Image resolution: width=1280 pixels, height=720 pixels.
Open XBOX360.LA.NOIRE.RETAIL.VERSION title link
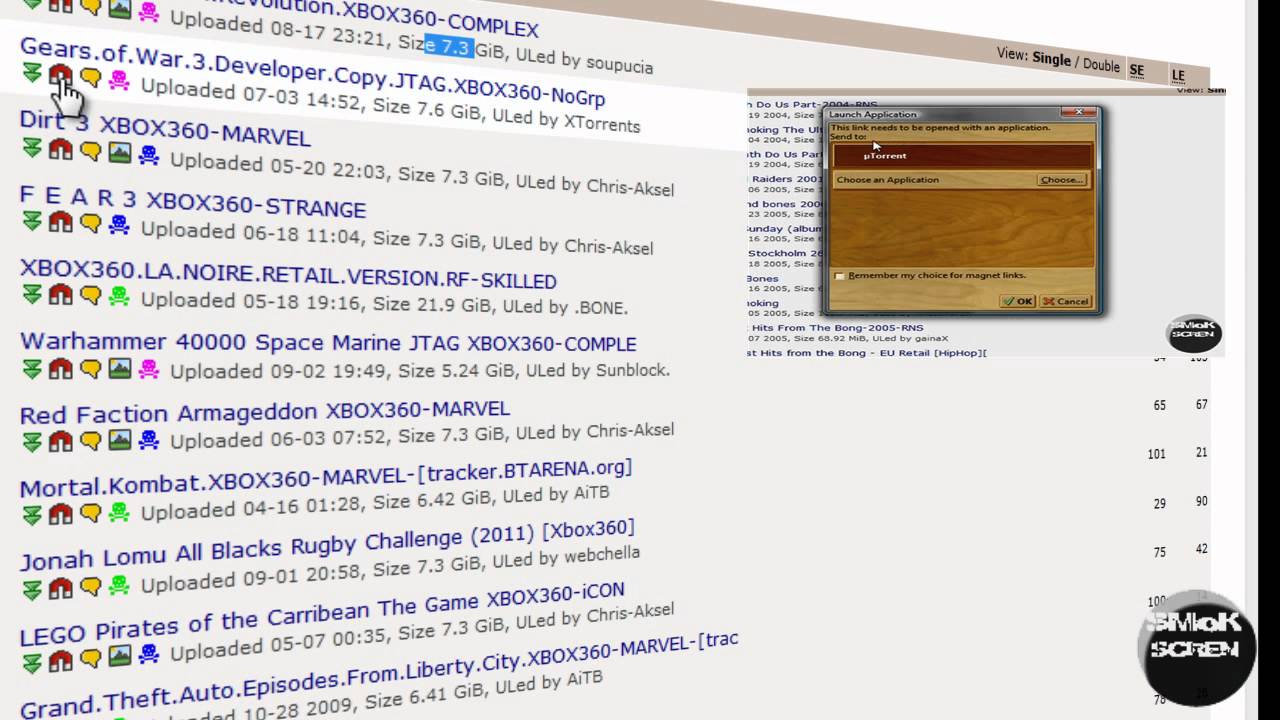coord(288,273)
